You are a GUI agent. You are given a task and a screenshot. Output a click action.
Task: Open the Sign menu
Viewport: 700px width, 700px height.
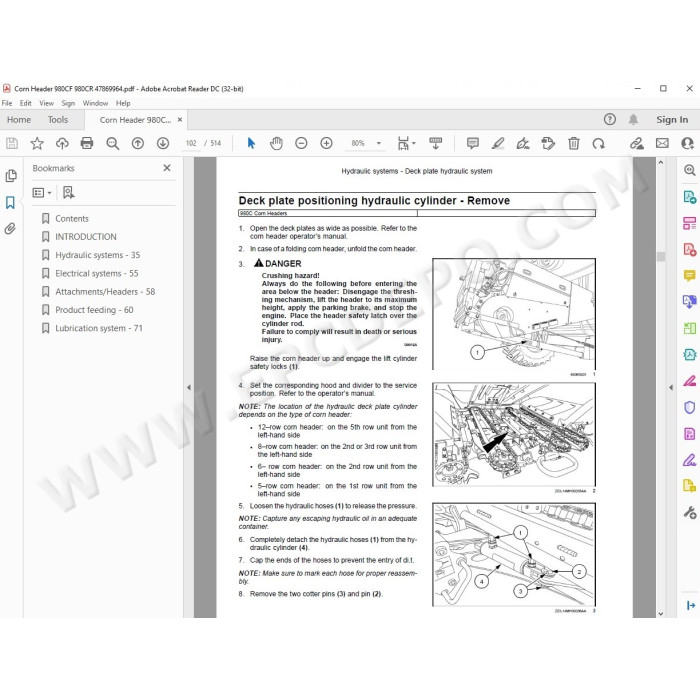68,103
